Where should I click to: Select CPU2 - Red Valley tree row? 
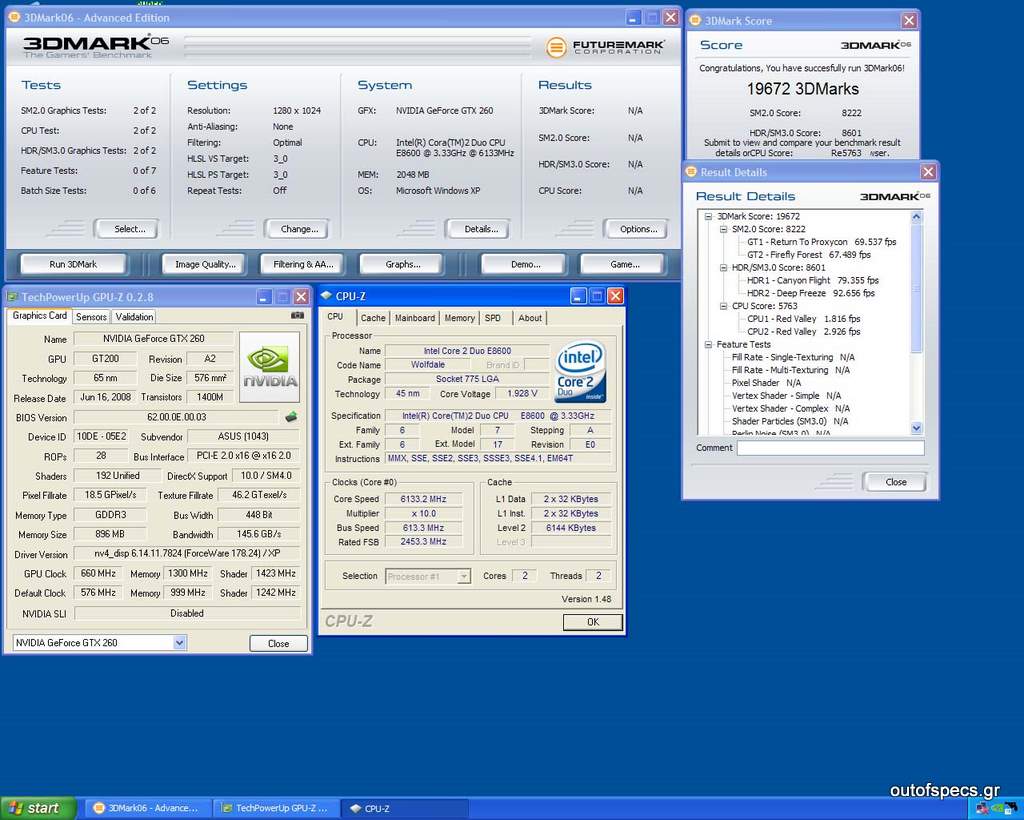(803, 332)
